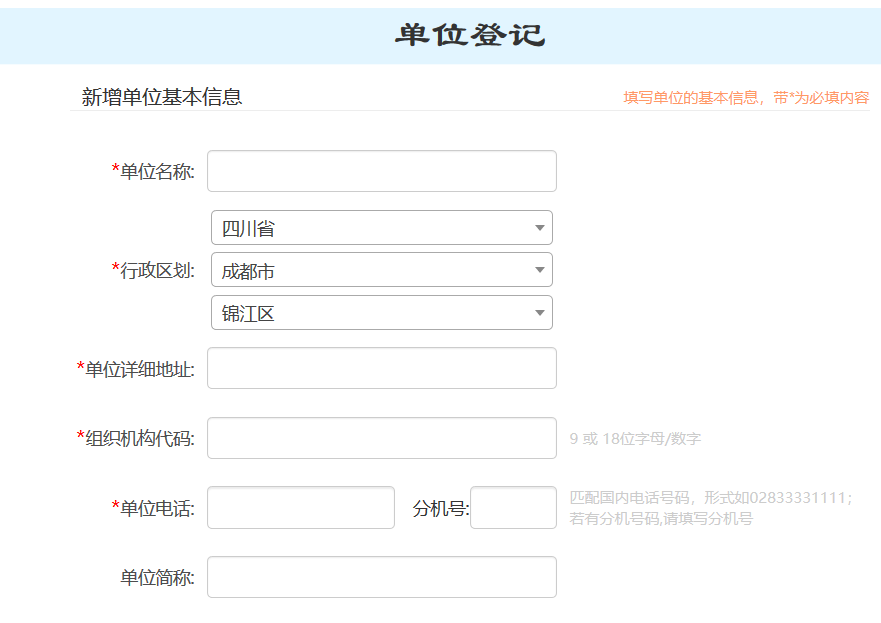The width and height of the screenshot is (881, 623).
Task: Click the 单位登记 page title
Action: point(470,35)
